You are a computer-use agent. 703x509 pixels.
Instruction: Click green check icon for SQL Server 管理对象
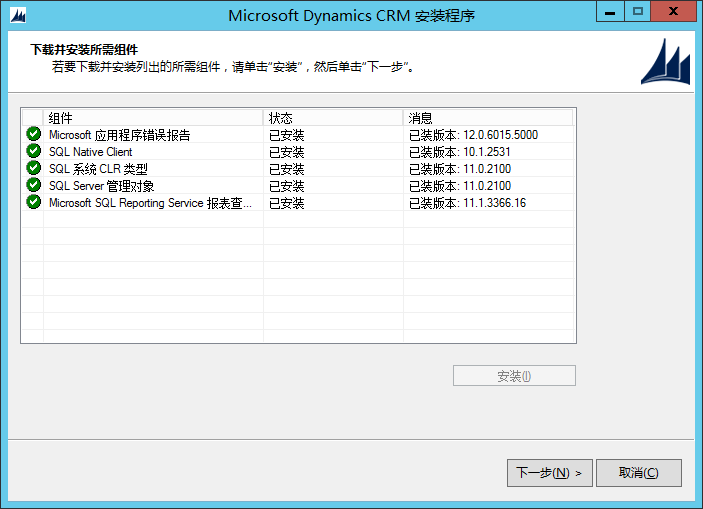[34, 185]
